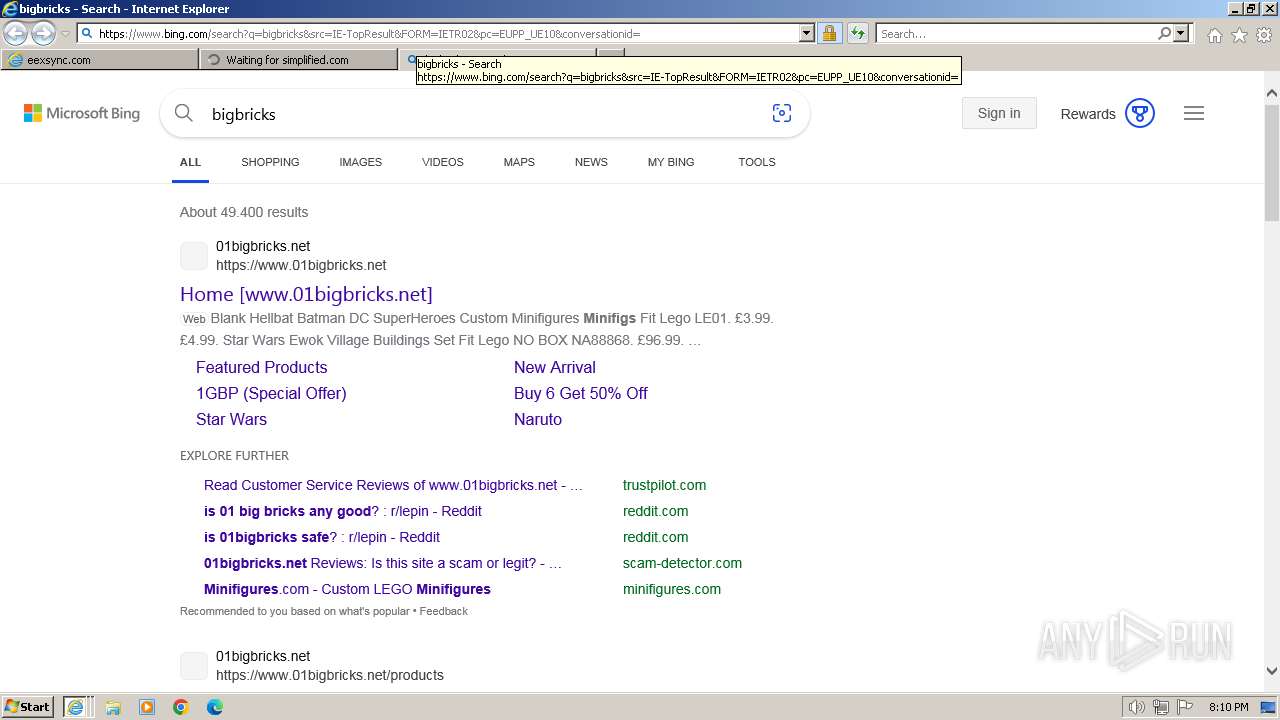This screenshot has height=720, width=1280.
Task: Open the Chrome taskbar icon
Action: [x=181, y=707]
